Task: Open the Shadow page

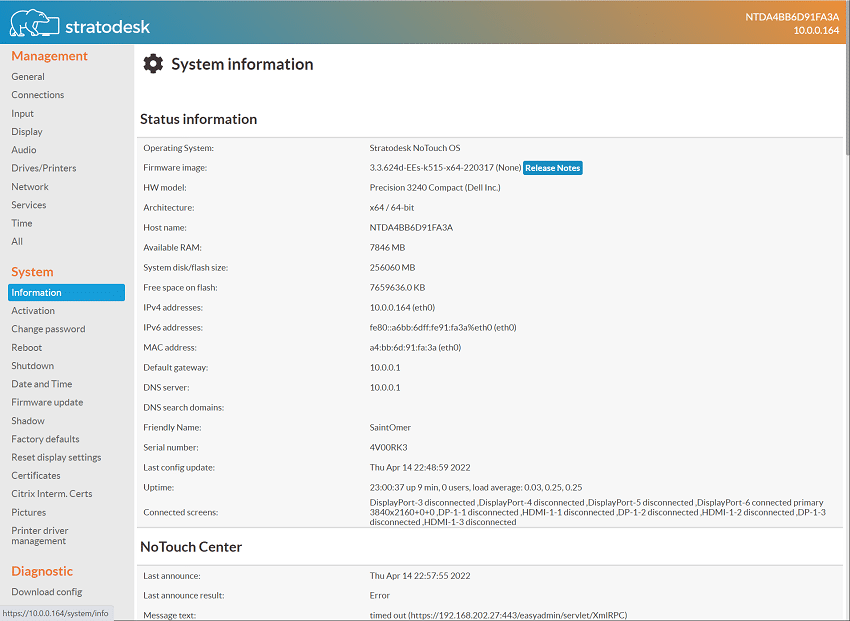Action: [28, 421]
